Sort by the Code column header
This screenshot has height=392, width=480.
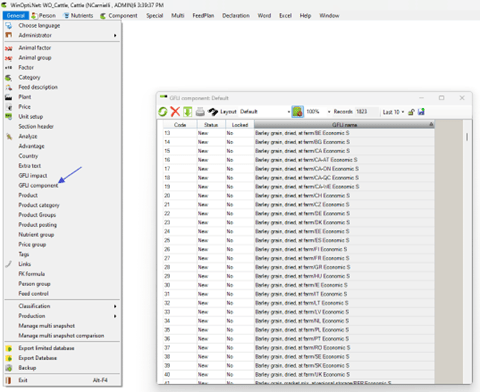pos(180,125)
